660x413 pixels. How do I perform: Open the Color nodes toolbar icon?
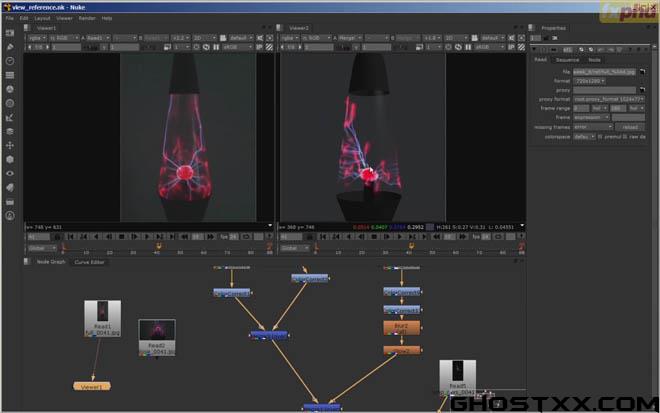(x=10, y=89)
